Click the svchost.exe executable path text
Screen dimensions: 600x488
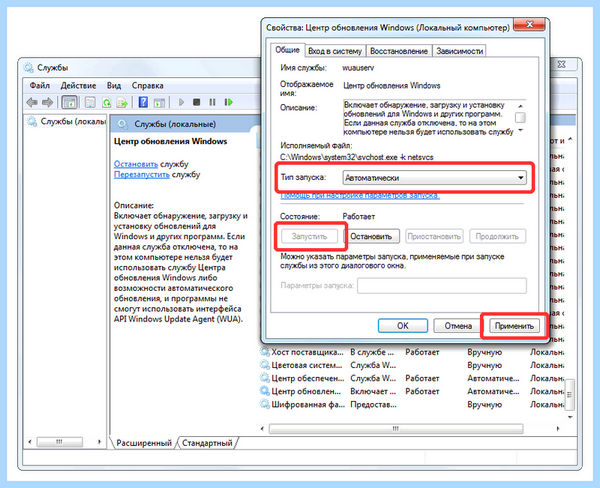(357, 157)
